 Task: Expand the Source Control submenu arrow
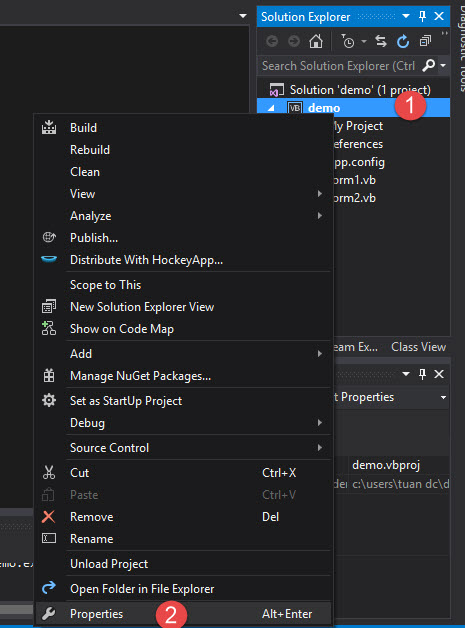tap(320, 447)
